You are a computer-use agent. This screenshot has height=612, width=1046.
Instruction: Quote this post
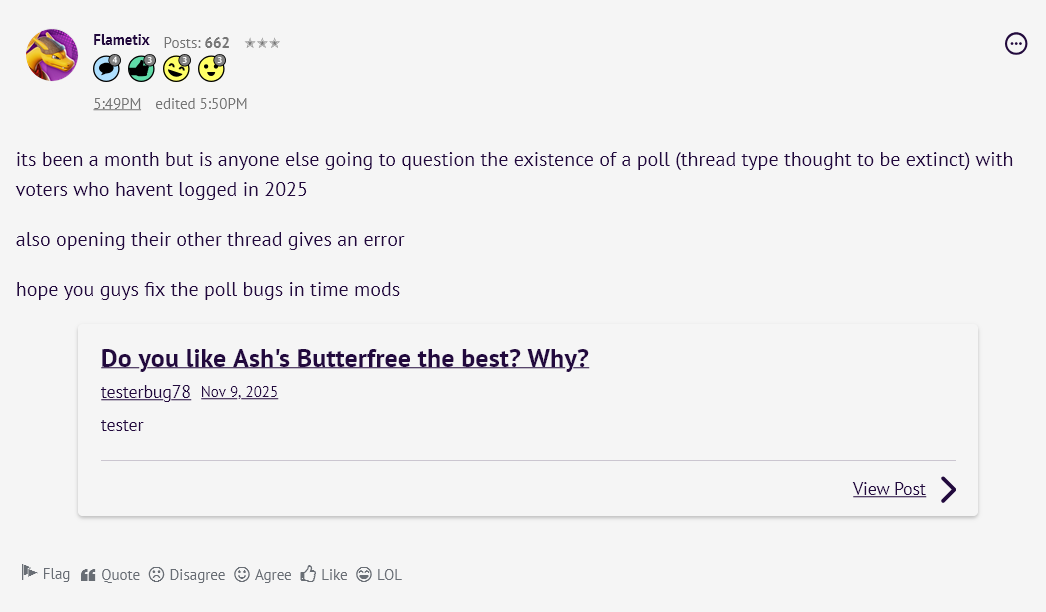pos(110,575)
